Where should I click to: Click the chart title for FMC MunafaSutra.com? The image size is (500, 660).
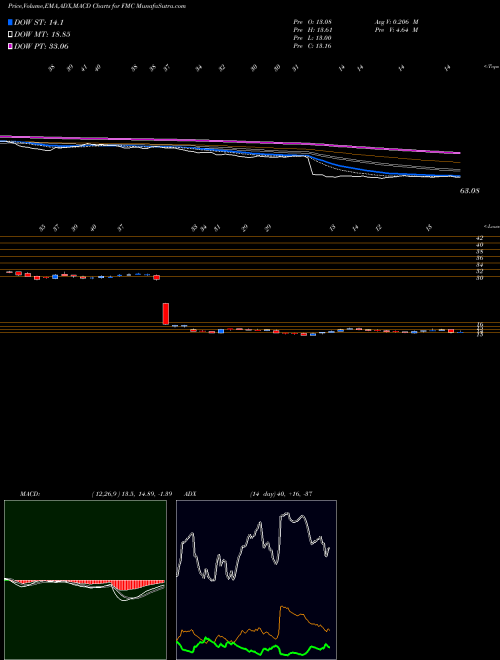[96, 6]
